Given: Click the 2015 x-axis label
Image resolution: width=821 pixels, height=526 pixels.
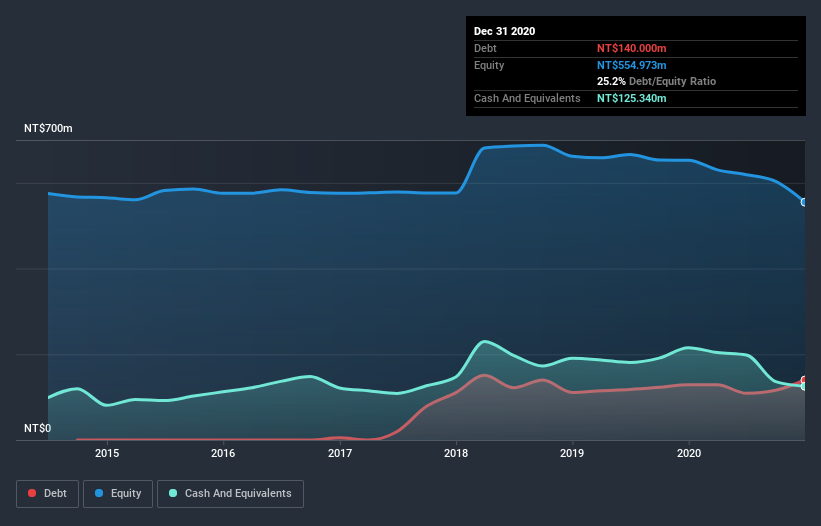Looking at the screenshot, I should [107, 453].
